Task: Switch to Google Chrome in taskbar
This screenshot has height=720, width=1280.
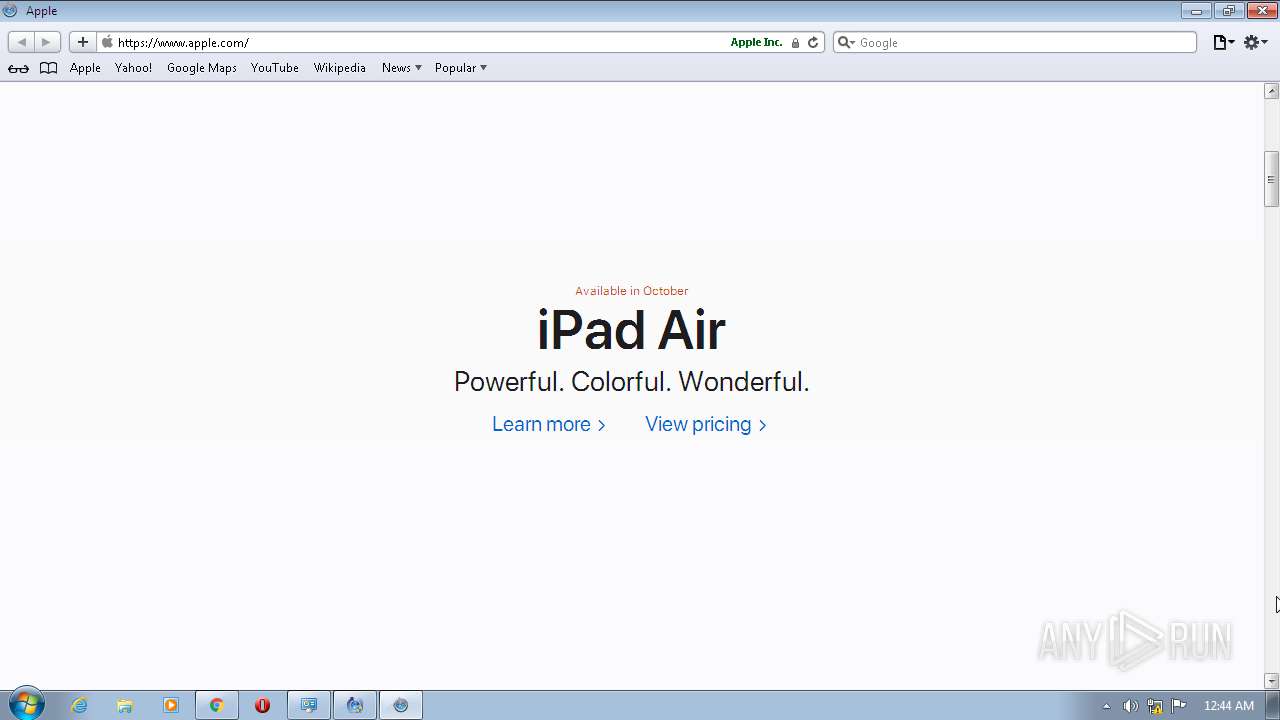Action: (216, 705)
